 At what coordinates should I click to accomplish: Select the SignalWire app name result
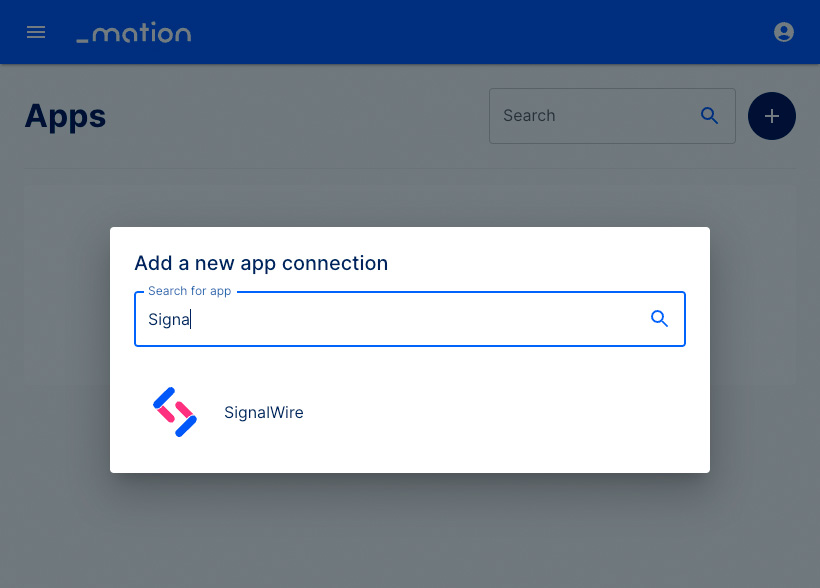tap(264, 412)
